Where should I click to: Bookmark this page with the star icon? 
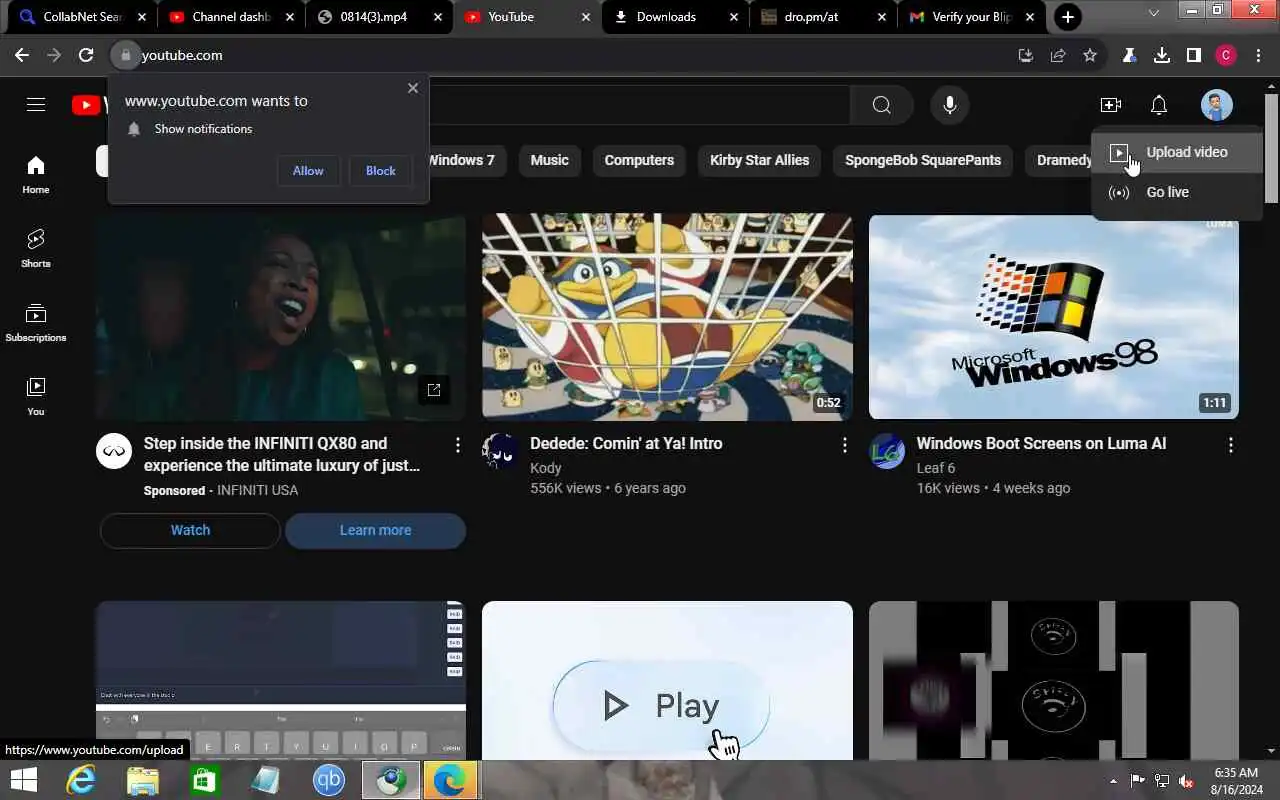[x=1090, y=55]
